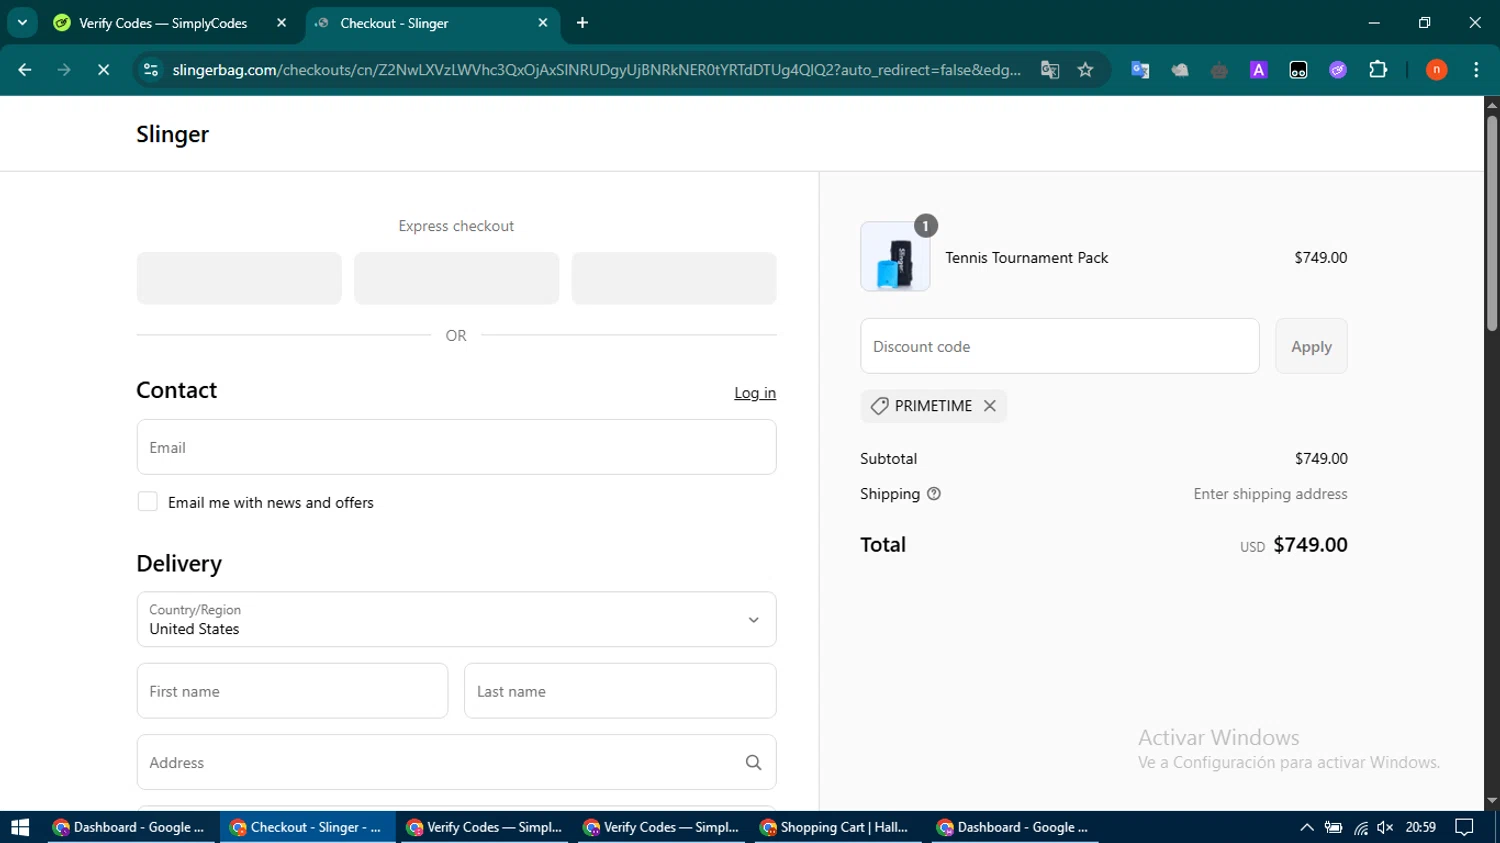Click the middle express checkout button

(x=456, y=278)
